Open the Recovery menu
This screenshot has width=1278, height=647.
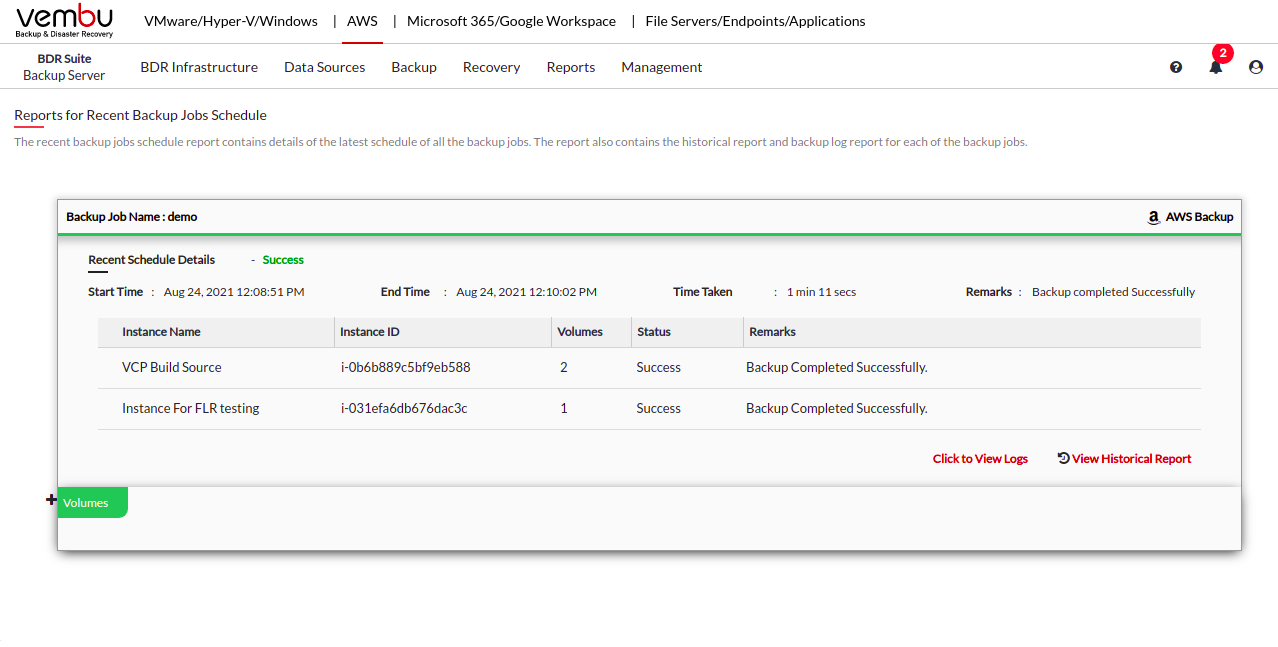pos(491,67)
